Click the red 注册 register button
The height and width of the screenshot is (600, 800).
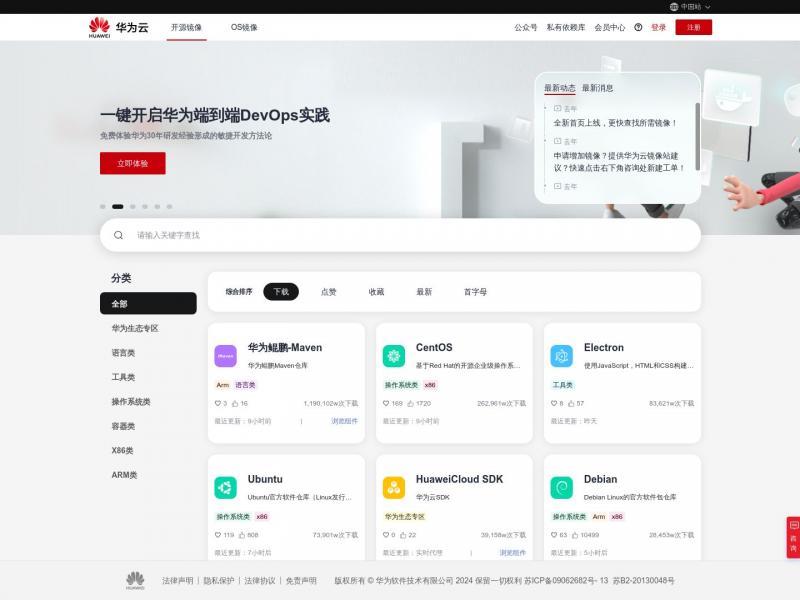coord(693,28)
